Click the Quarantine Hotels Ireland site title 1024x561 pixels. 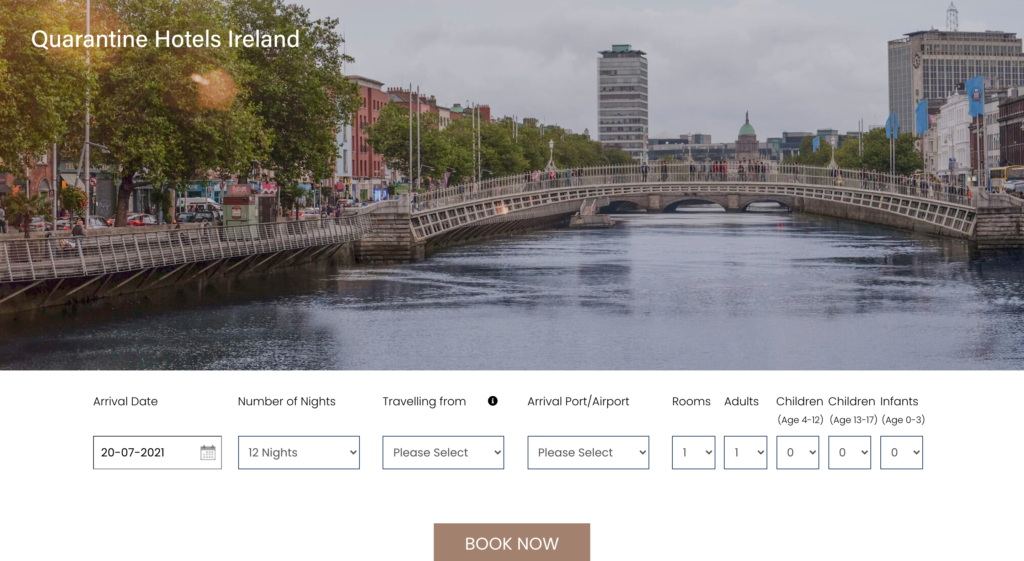click(x=165, y=39)
